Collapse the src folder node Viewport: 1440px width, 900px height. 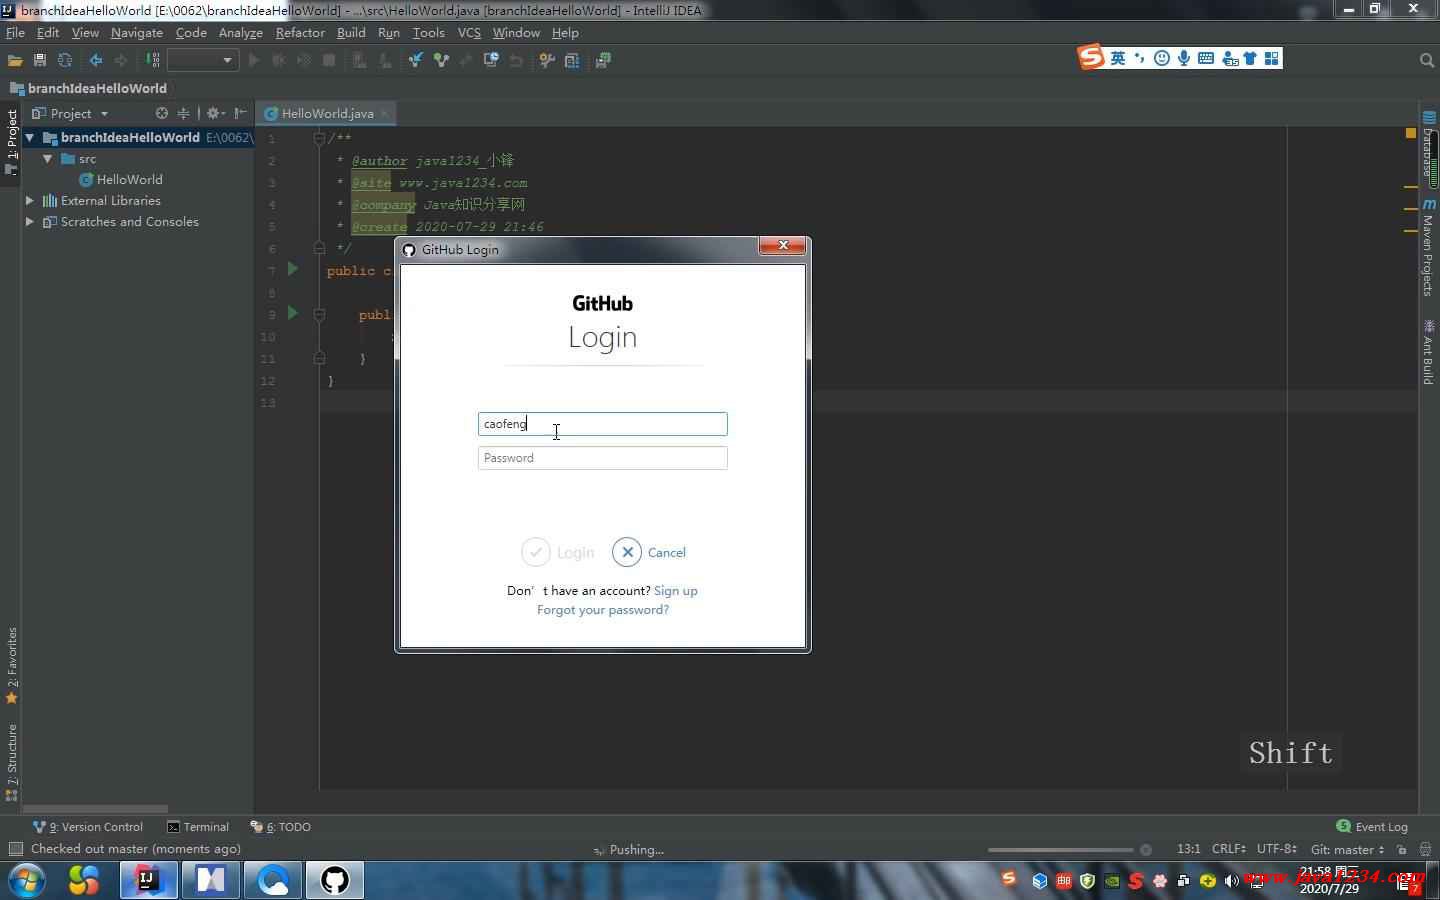click(x=47, y=159)
